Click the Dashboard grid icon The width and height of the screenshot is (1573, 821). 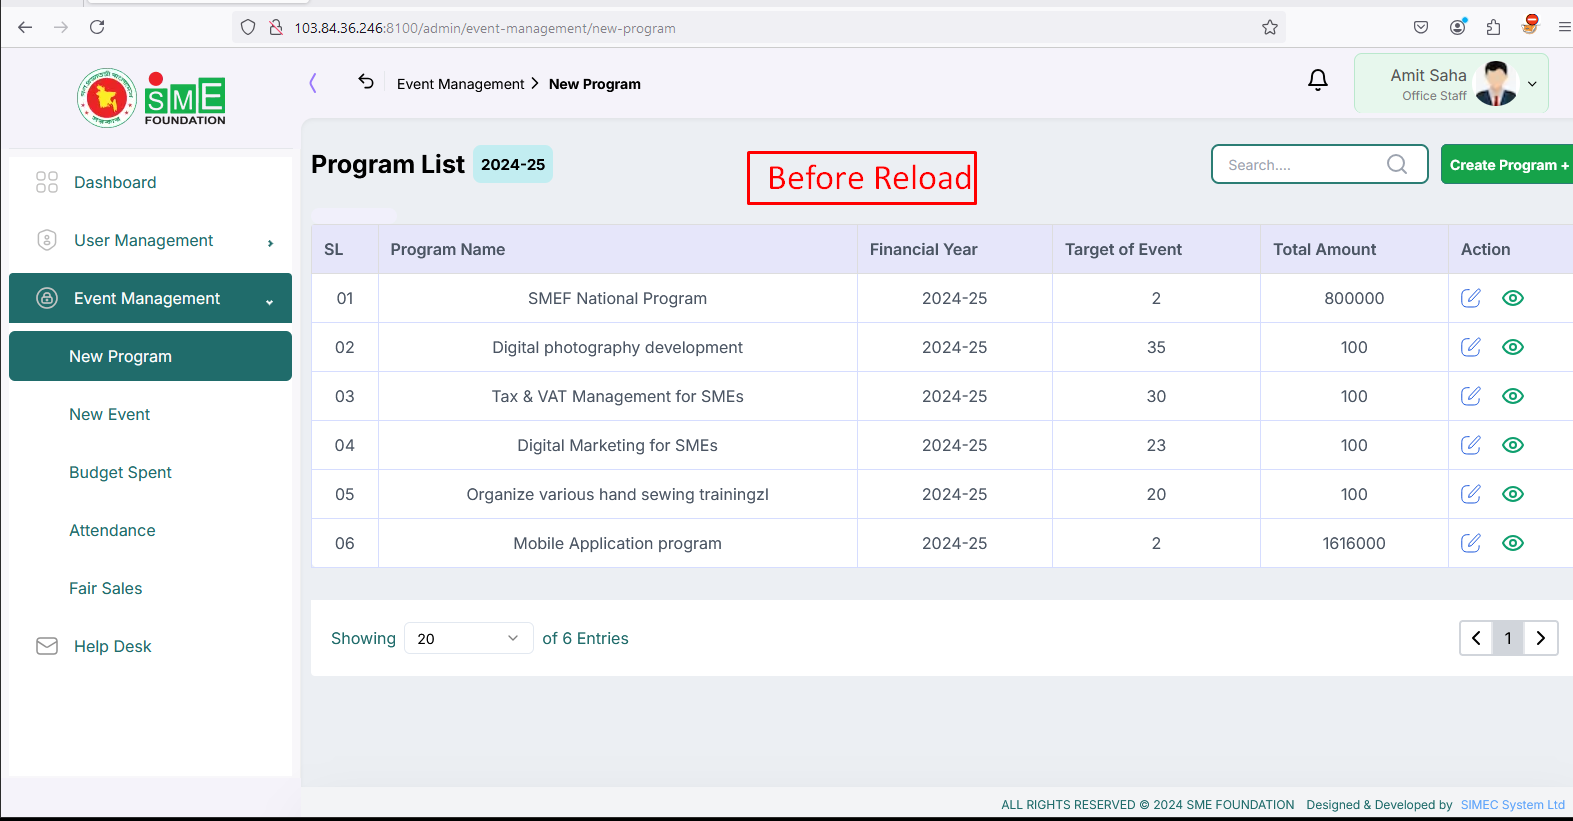click(x=47, y=182)
